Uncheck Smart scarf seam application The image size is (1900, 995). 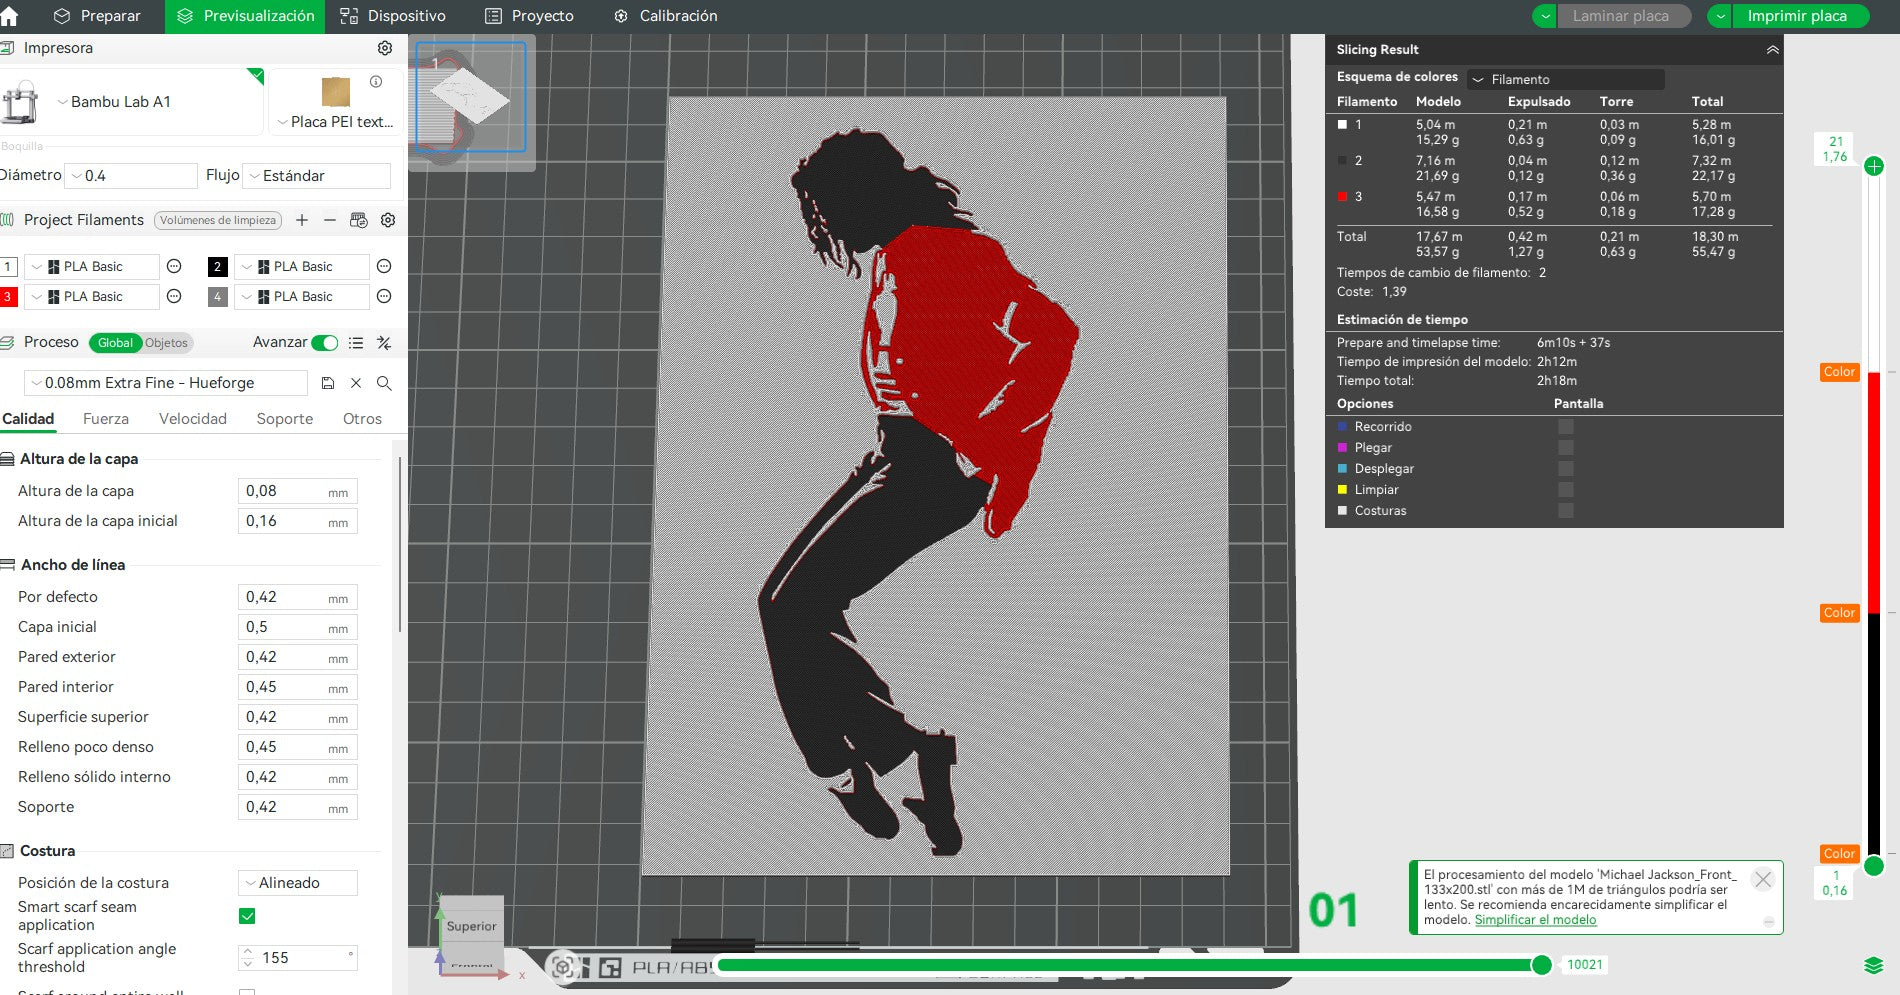tap(247, 916)
